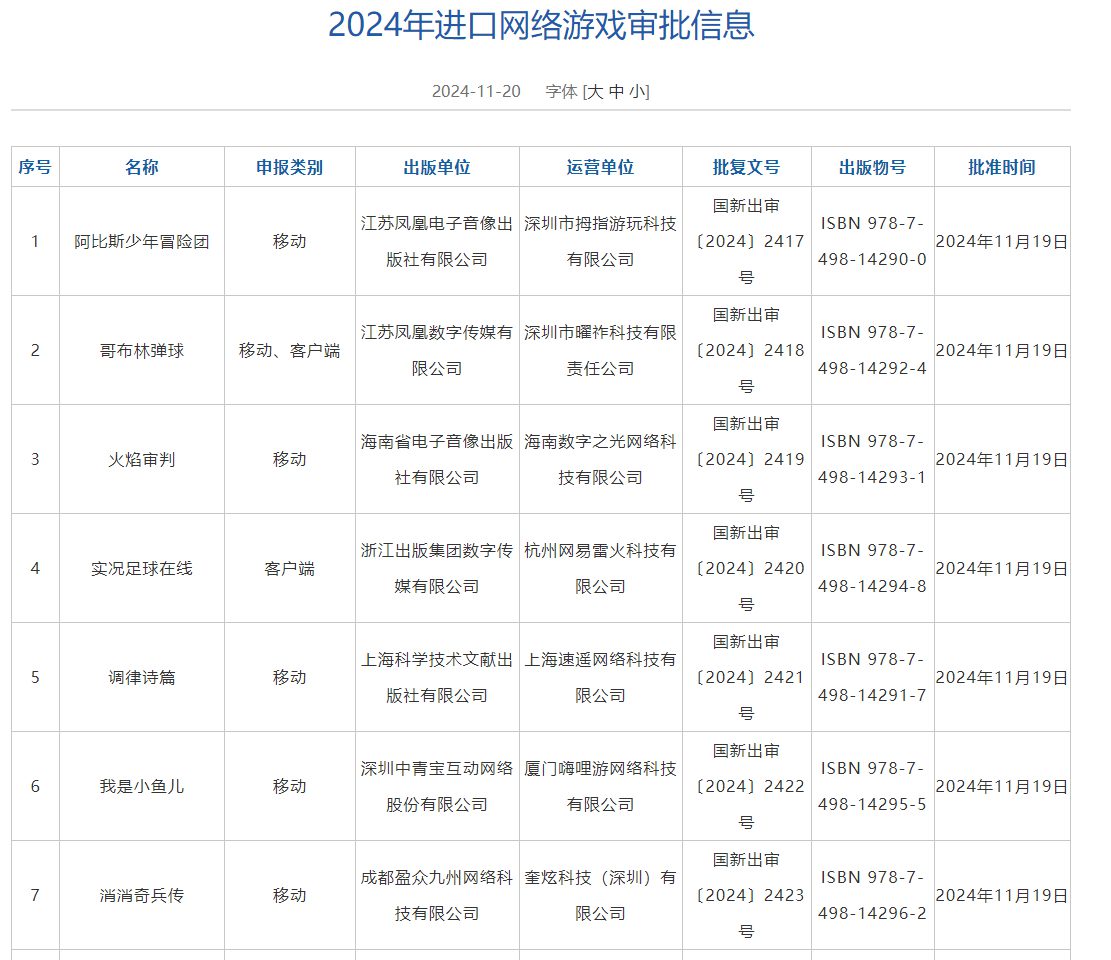Click the publish date 2024-11-20
This screenshot has height=960, width=1111.
(x=476, y=91)
